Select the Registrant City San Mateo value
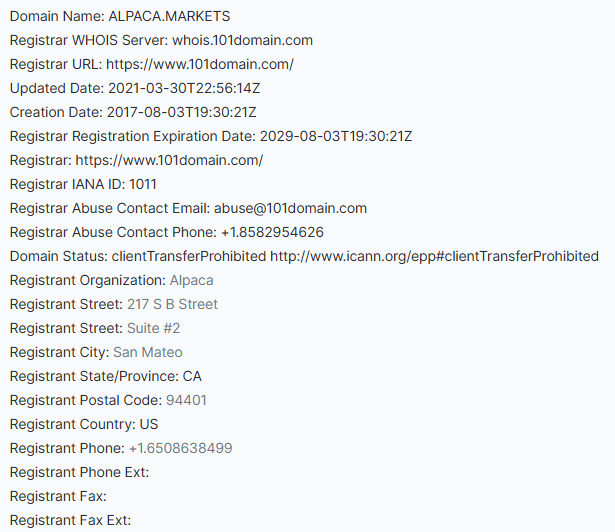The image size is (615, 532). [148, 352]
